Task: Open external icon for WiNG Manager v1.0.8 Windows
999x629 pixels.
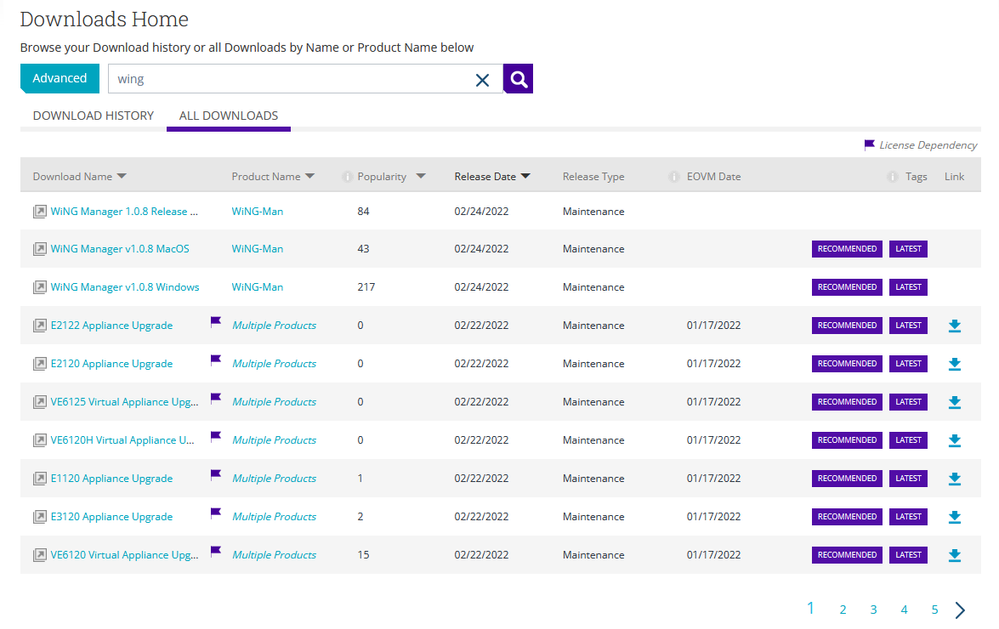Action: point(40,287)
